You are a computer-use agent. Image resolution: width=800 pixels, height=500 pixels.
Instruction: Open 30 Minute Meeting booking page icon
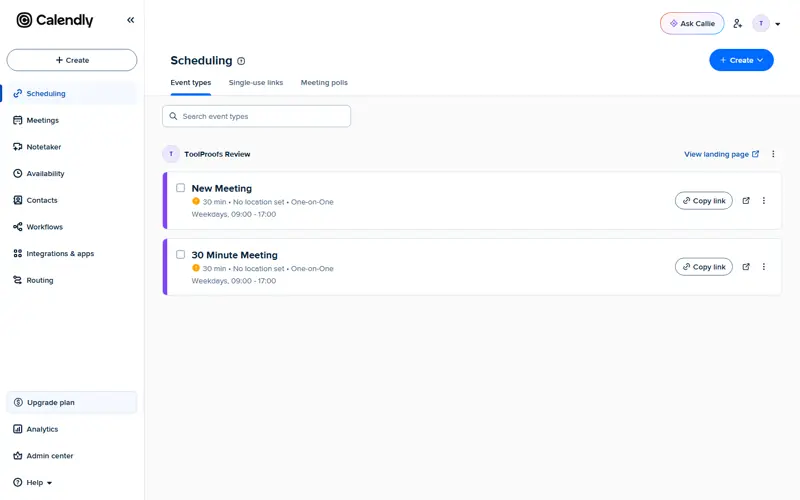pos(746,267)
